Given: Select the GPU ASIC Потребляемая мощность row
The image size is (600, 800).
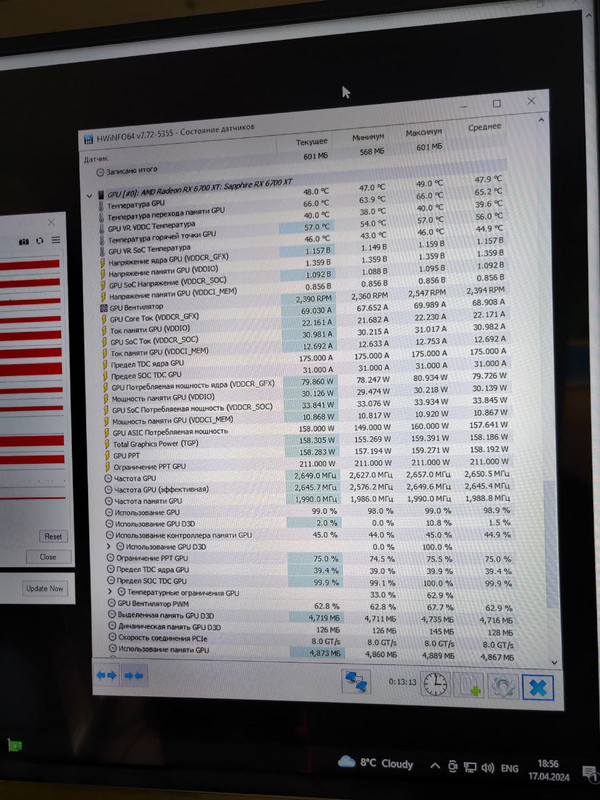Looking at the screenshot, I should click(x=305, y=428).
